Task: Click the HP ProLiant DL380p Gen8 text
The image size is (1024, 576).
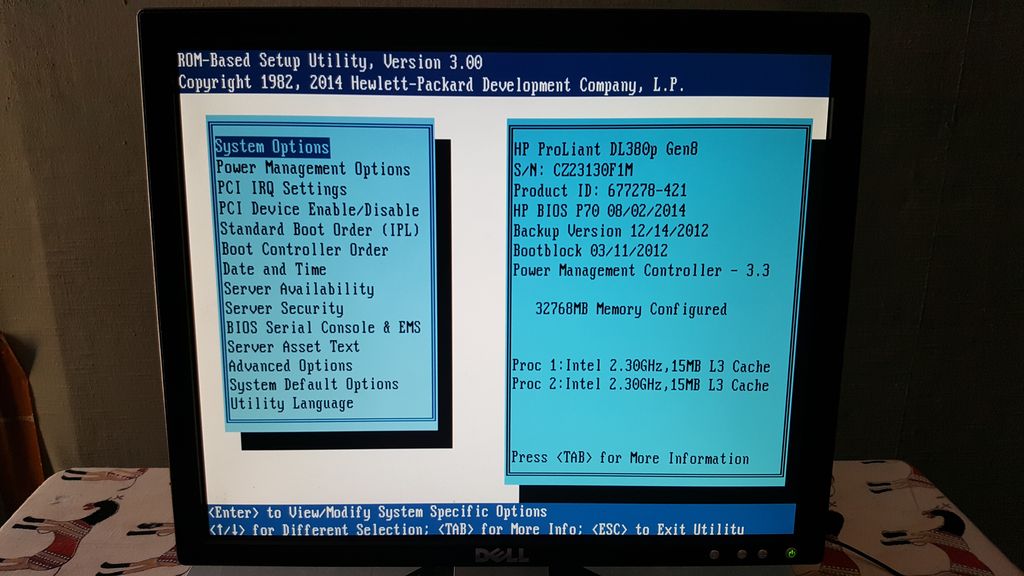Action: coord(605,149)
